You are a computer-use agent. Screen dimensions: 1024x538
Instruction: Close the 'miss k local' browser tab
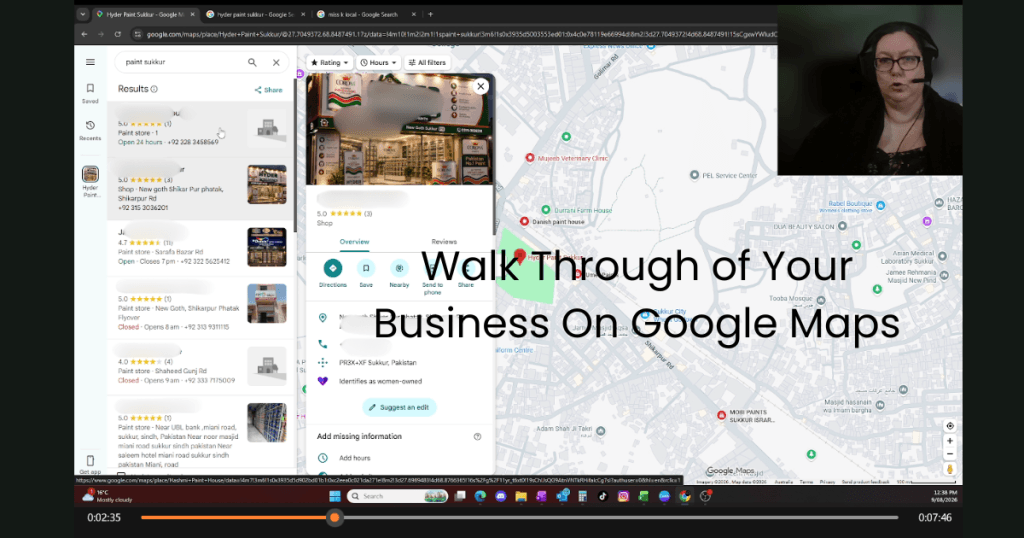(x=413, y=14)
